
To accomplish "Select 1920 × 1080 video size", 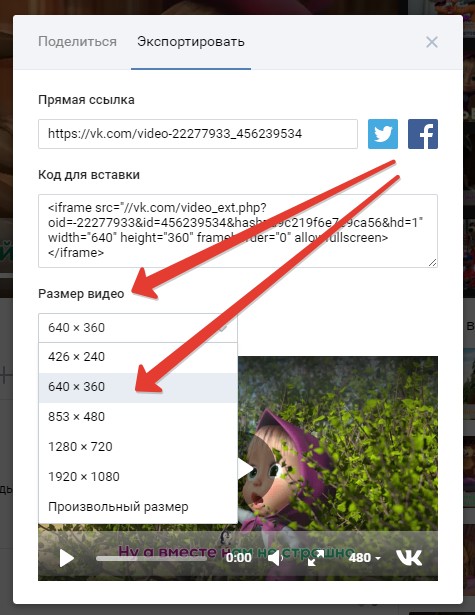I will 138,477.
